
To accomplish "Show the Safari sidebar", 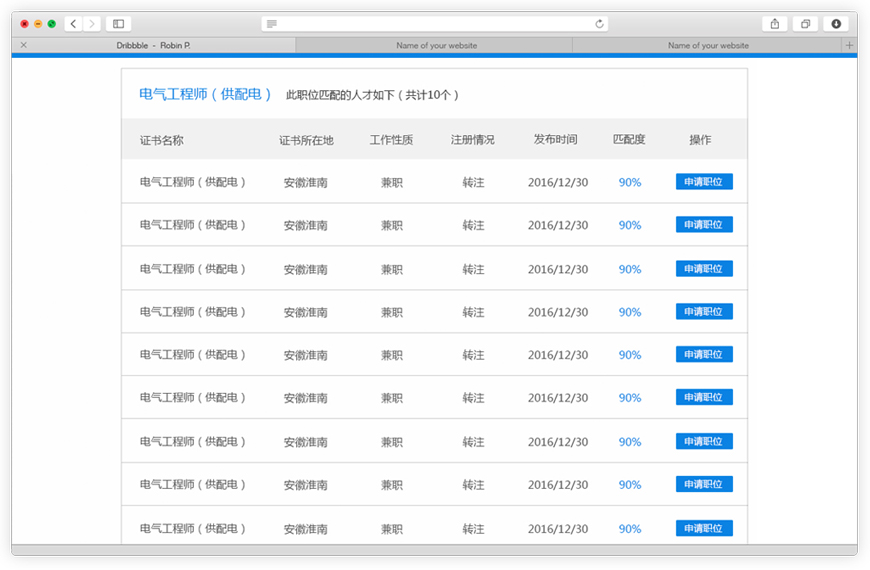I will click(118, 24).
